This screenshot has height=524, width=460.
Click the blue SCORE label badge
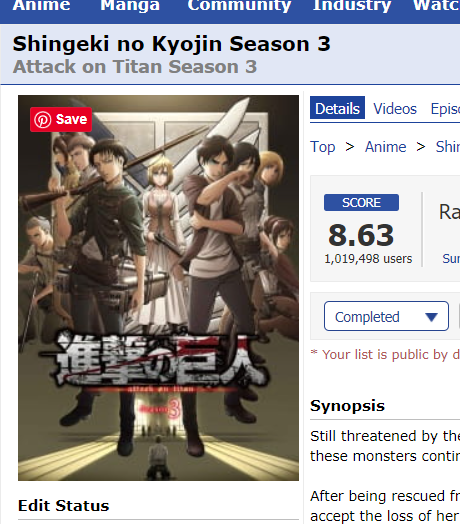pos(361,203)
